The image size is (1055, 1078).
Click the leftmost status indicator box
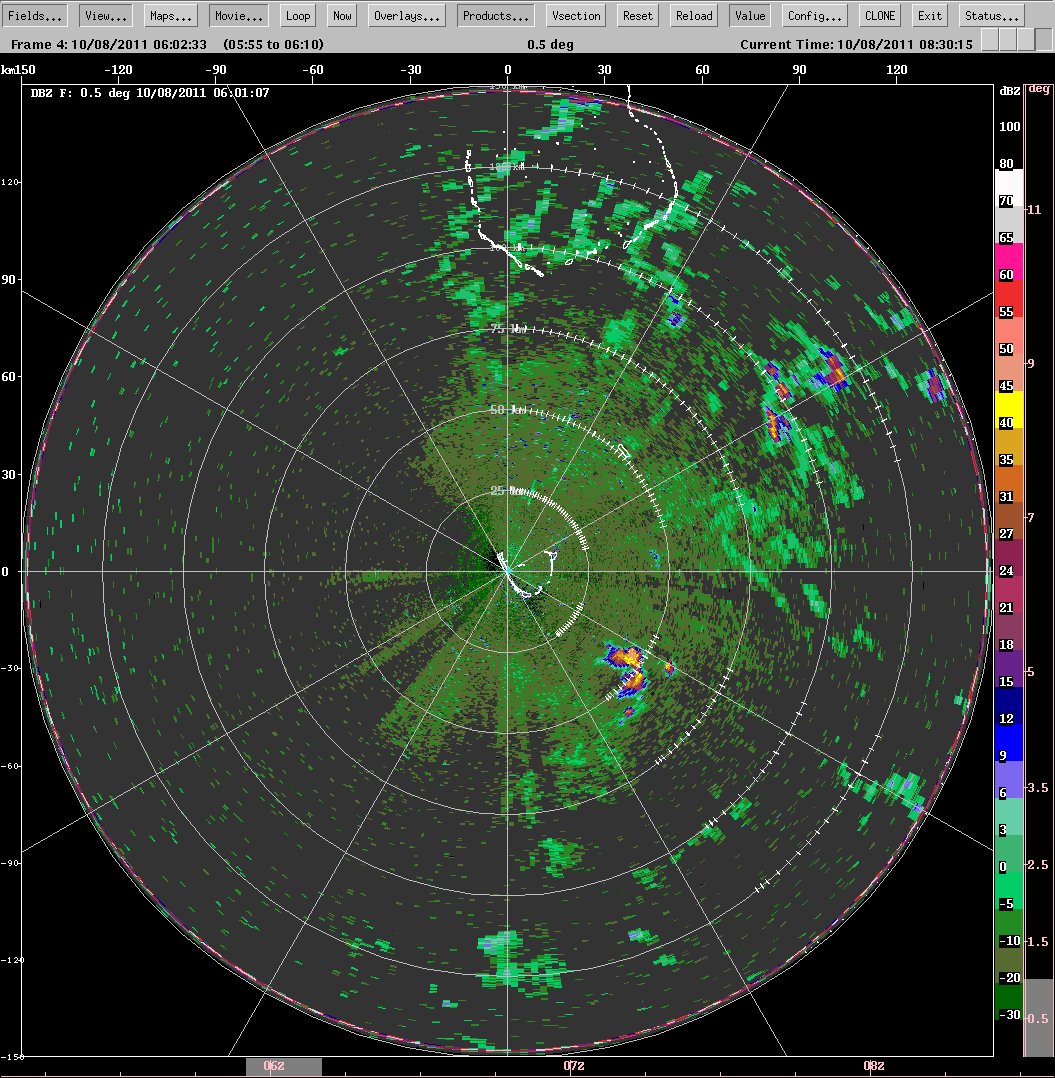(990, 40)
